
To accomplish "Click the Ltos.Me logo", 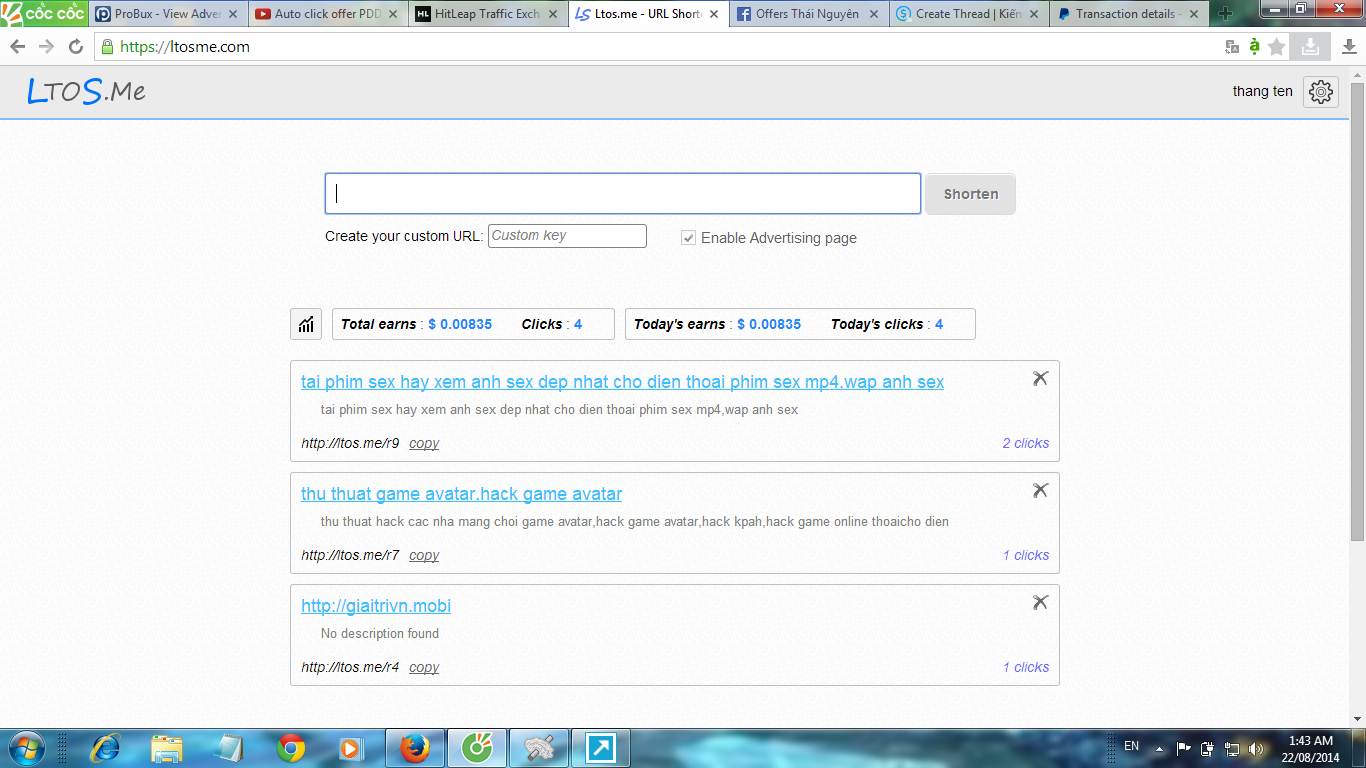I will 86,92.
